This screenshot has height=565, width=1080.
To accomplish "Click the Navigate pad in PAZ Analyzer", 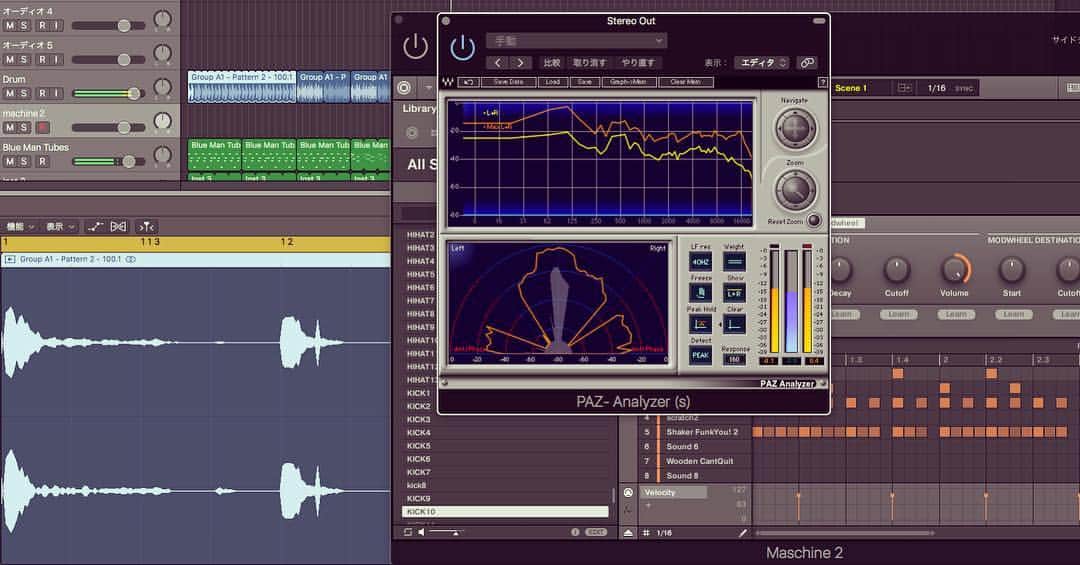I will [x=795, y=129].
